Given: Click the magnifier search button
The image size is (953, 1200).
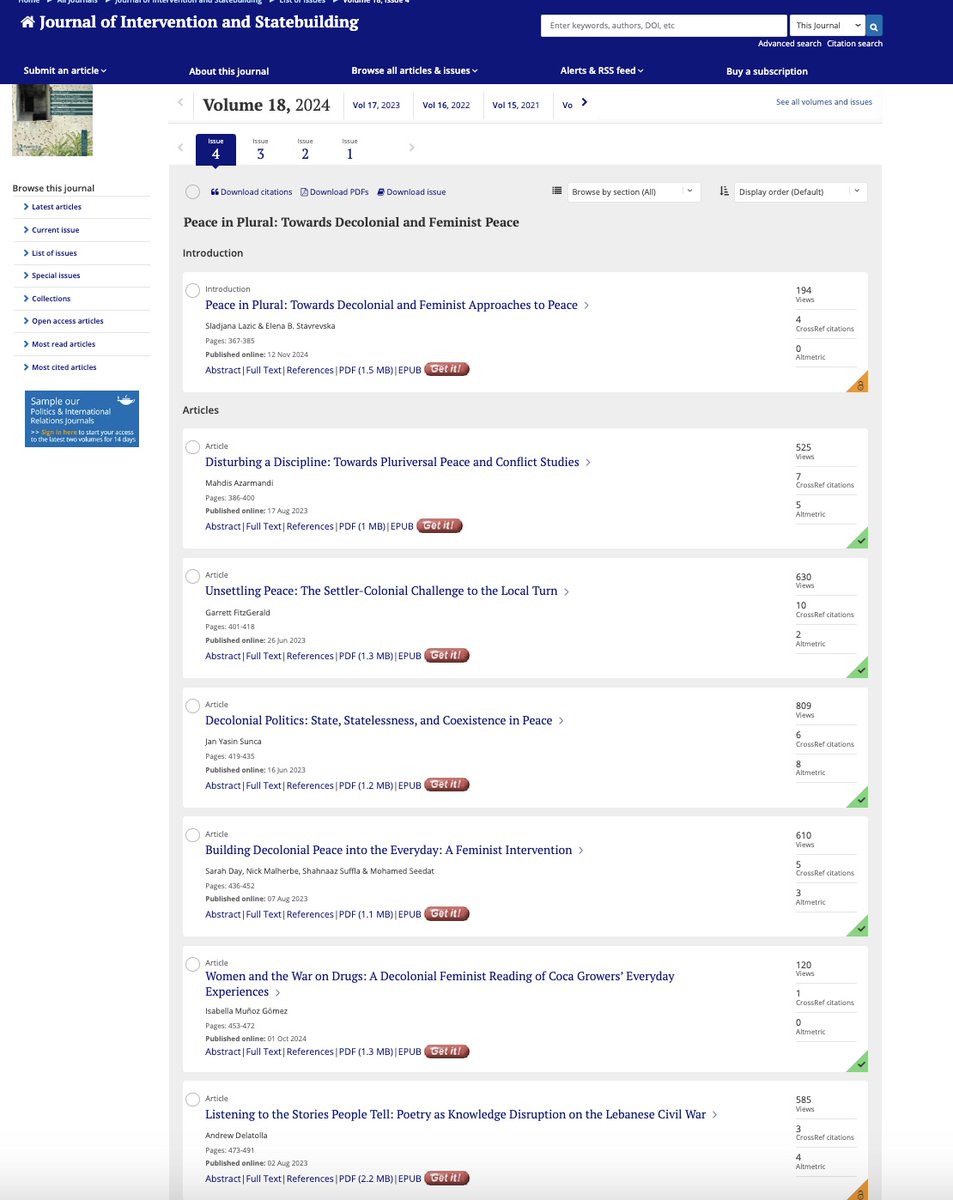Looking at the screenshot, I should click(x=875, y=26).
